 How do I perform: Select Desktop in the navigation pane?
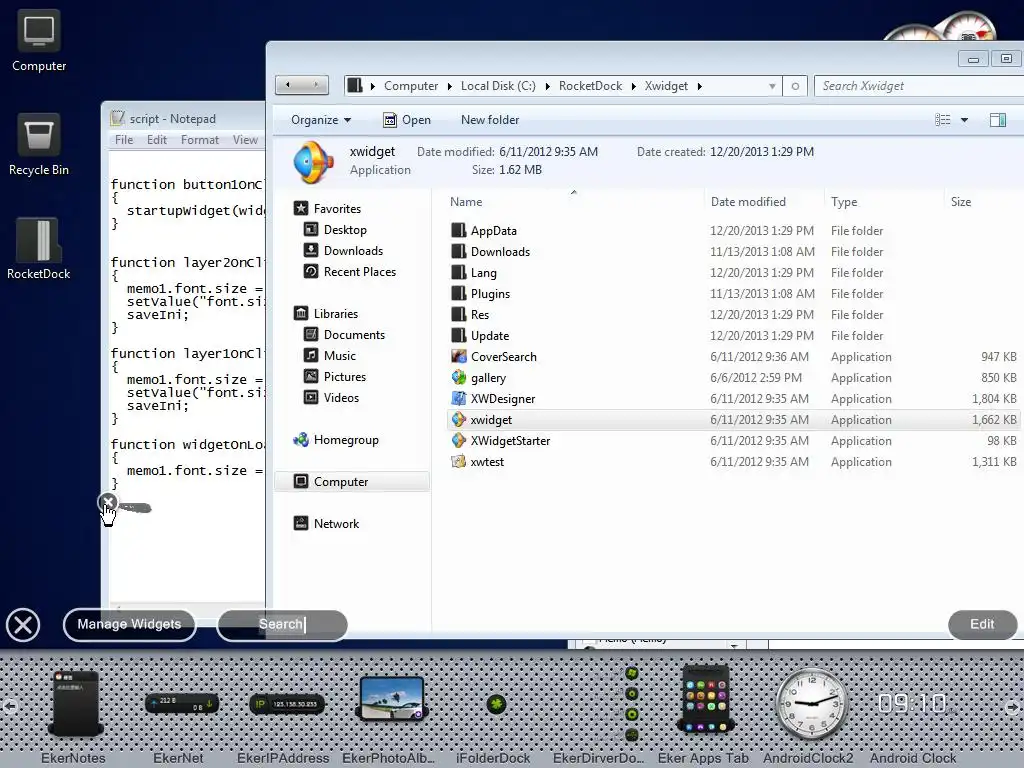pyautogui.click(x=345, y=230)
